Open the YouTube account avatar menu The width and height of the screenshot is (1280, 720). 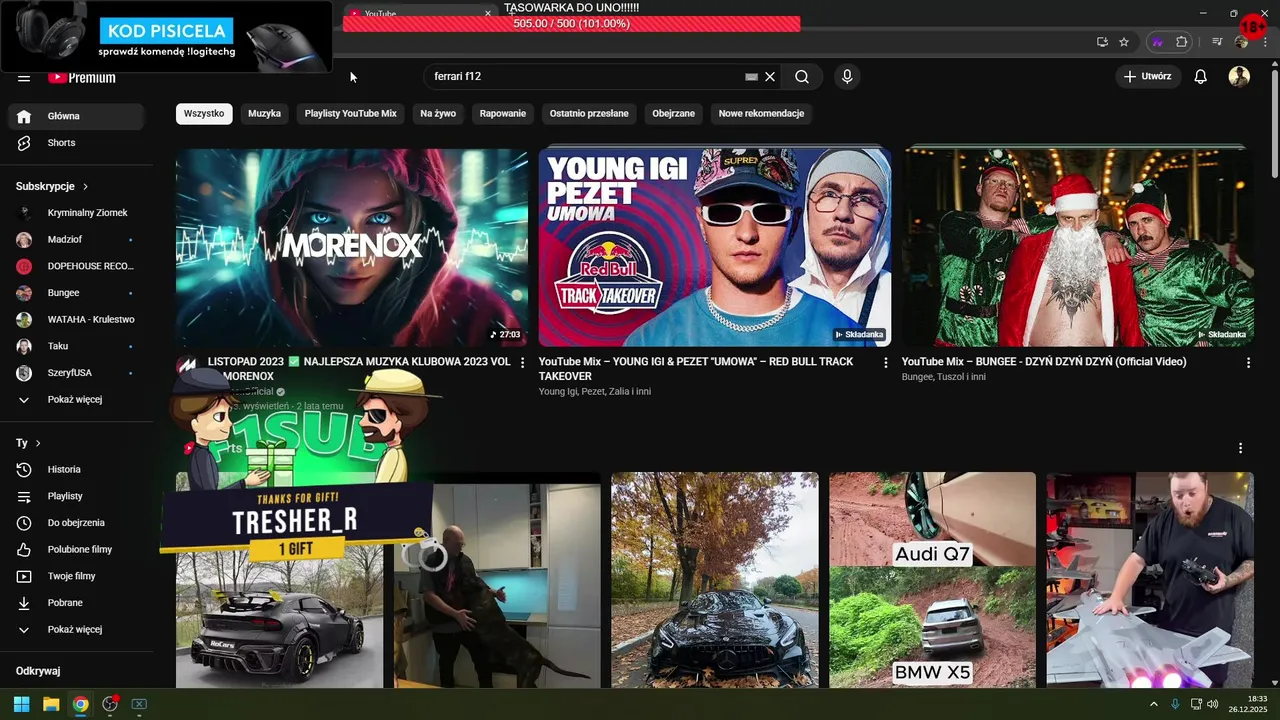pyautogui.click(x=1239, y=77)
